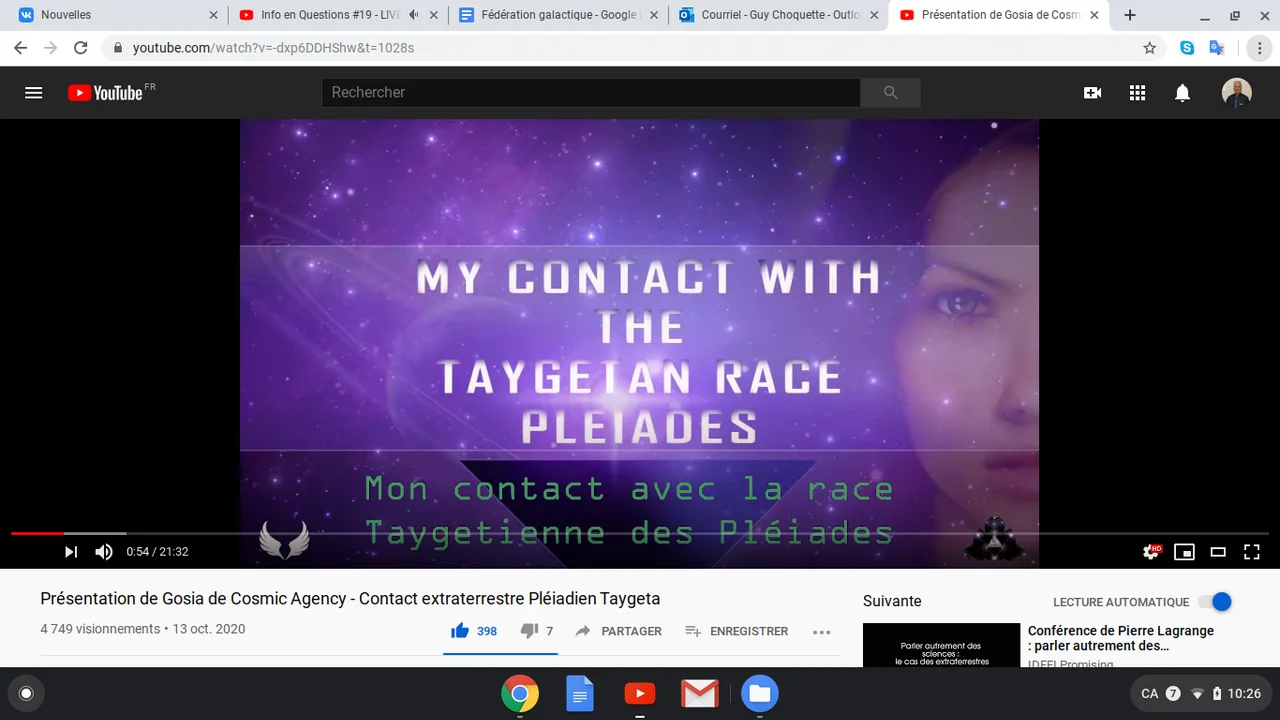Open Files app from the shelf
Screen dimensions: 1280x720
(760, 693)
